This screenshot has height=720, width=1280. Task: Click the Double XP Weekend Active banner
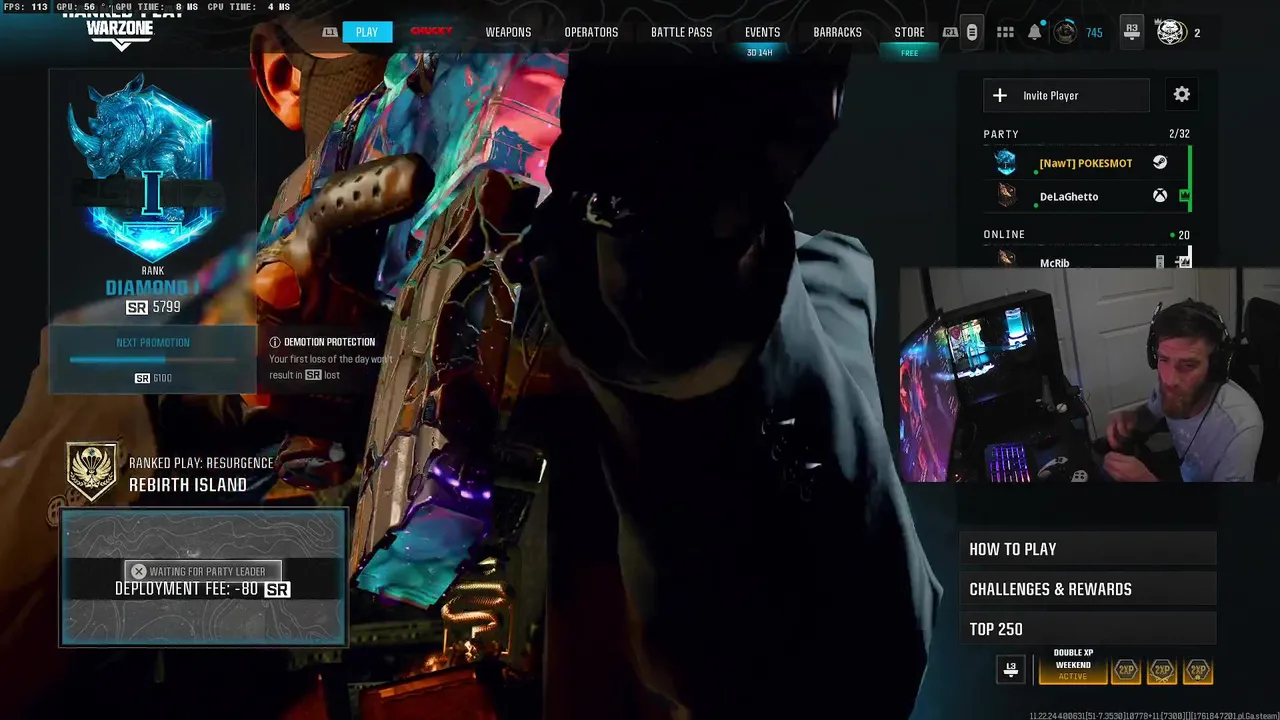(x=1073, y=666)
